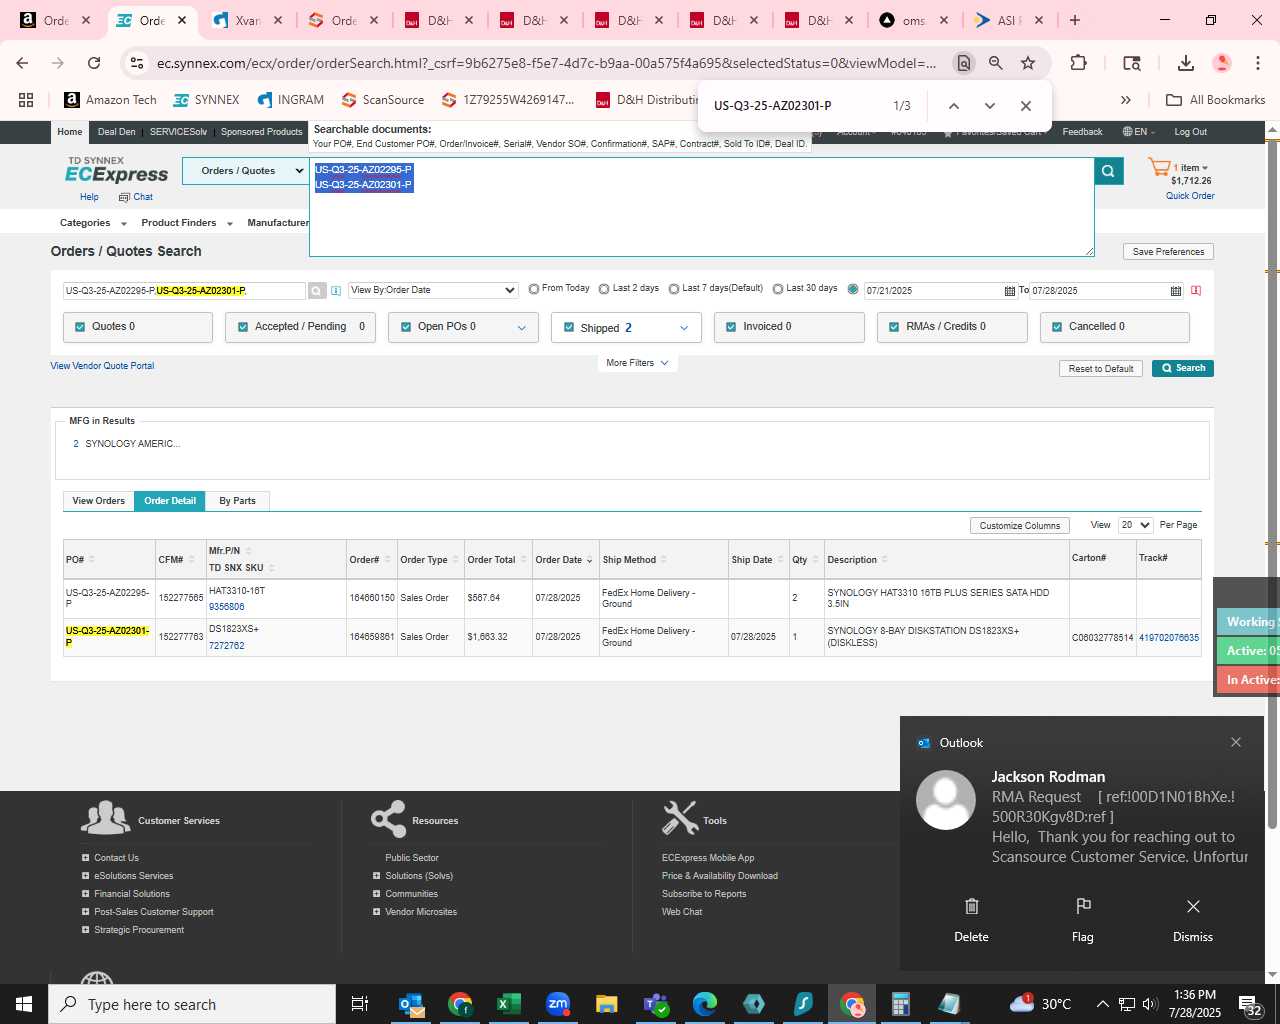Toggle the Open POs checkbox
The width and height of the screenshot is (1280, 1024).
[406, 327]
